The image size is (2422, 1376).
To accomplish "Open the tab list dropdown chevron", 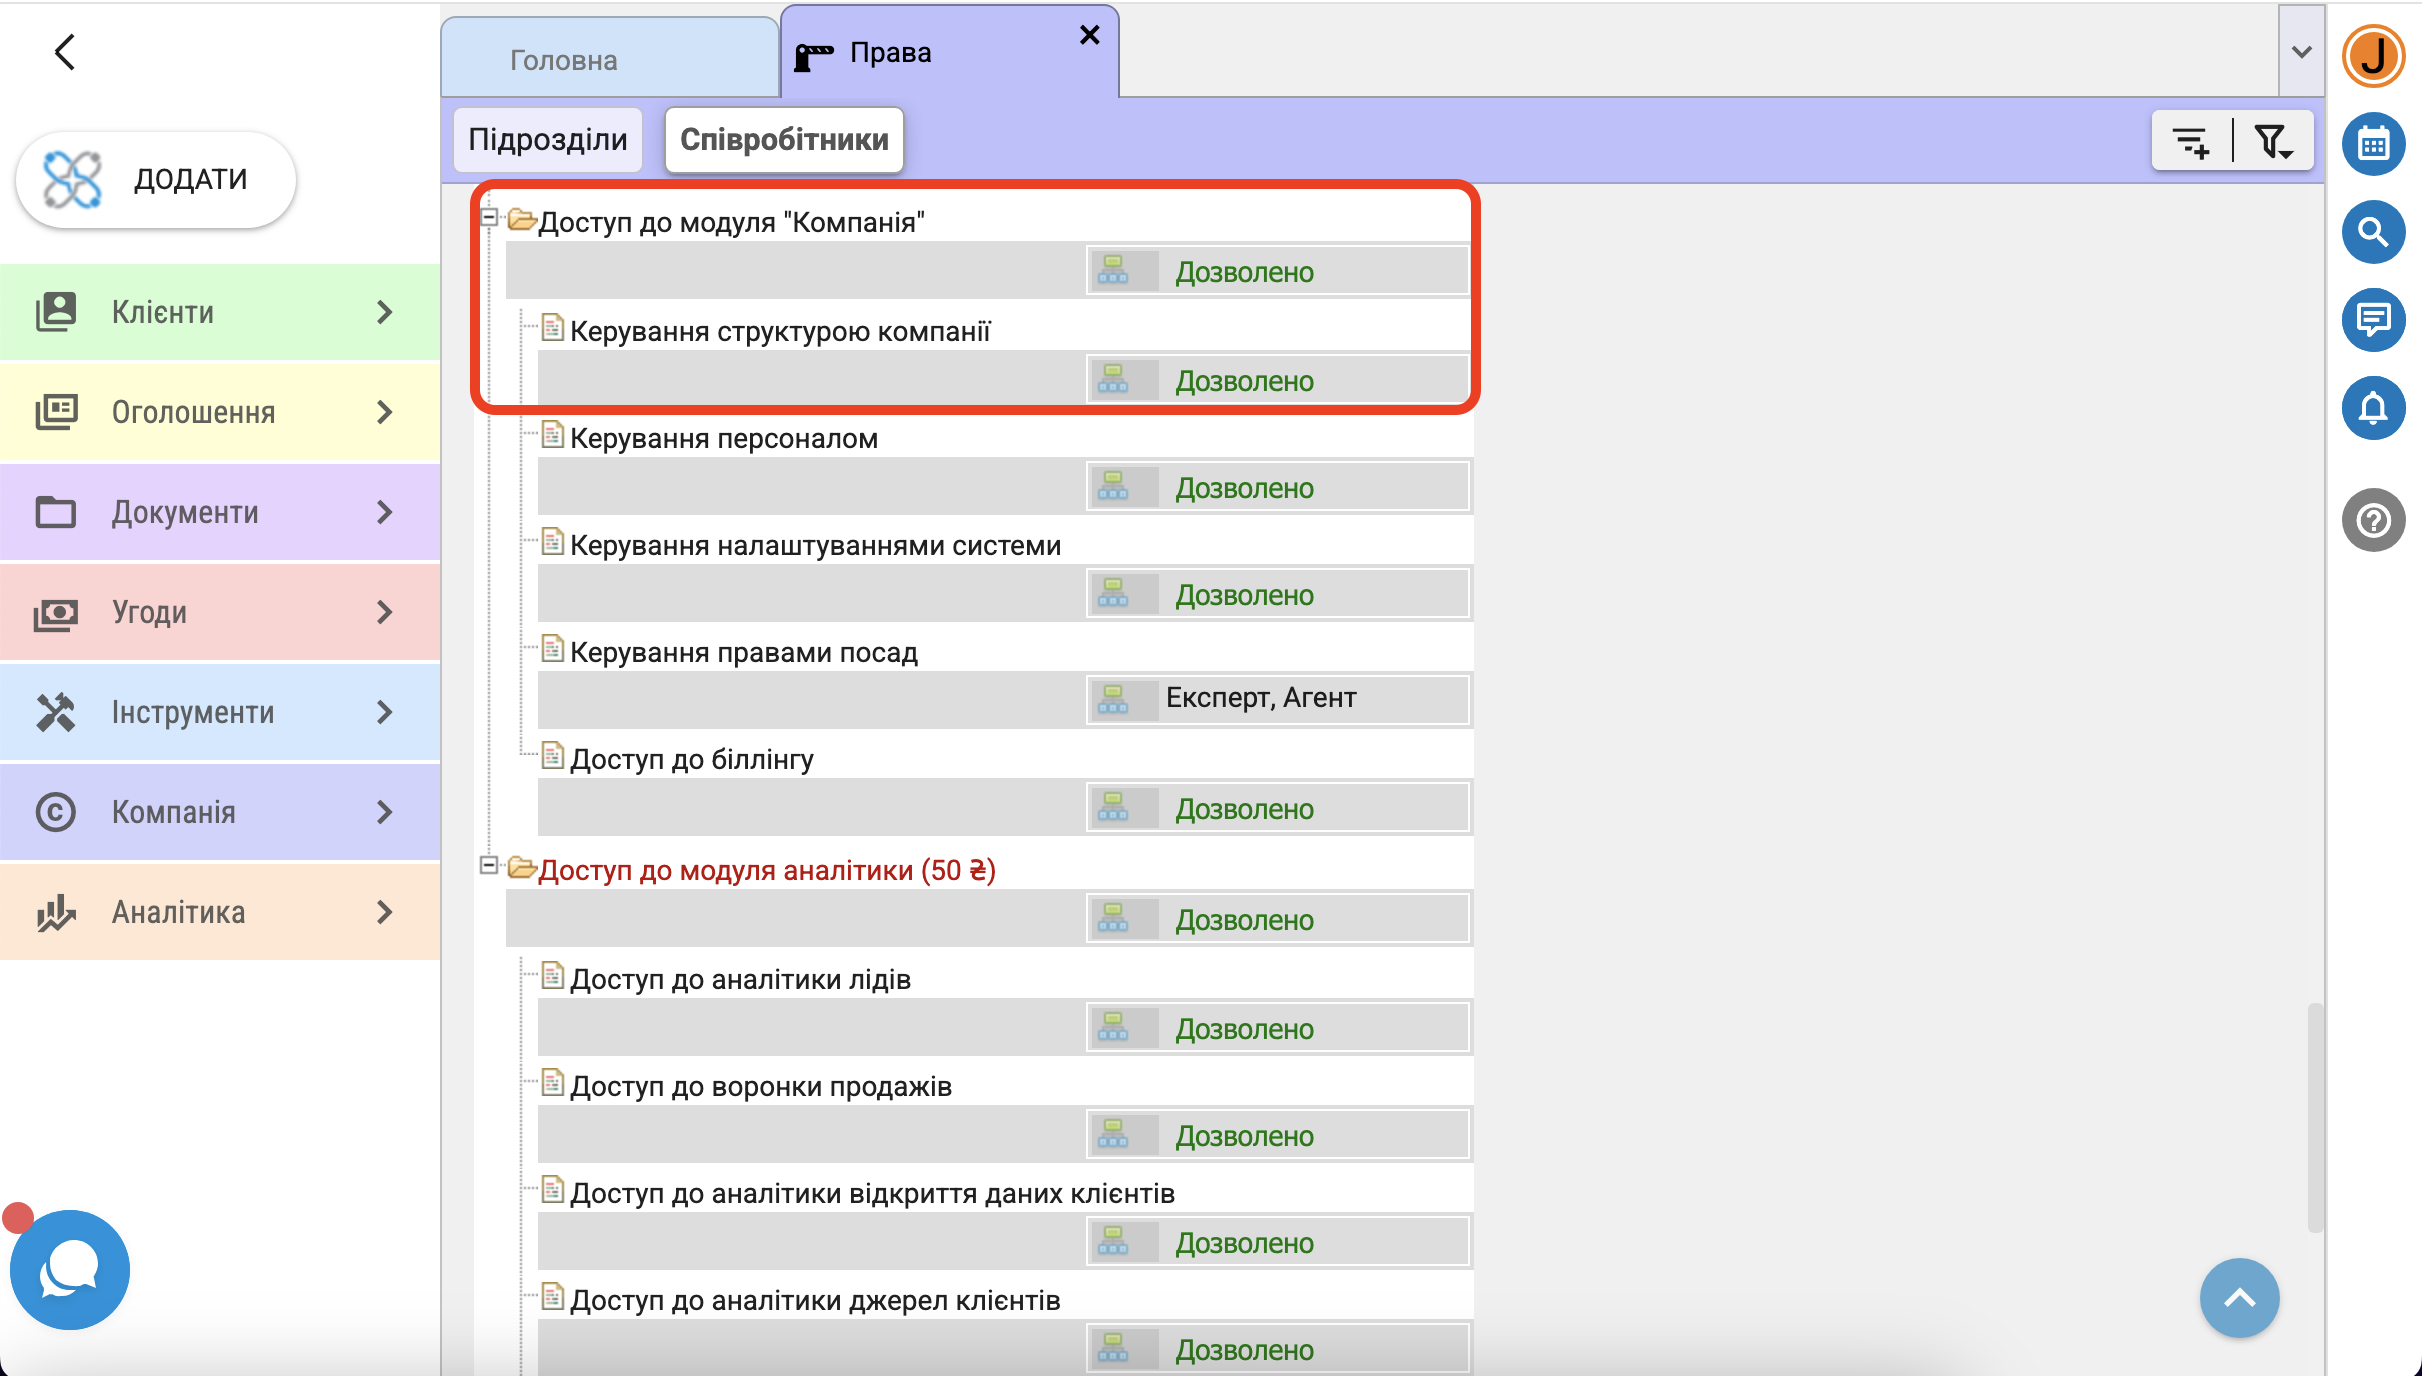I will [x=2301, y=52].
